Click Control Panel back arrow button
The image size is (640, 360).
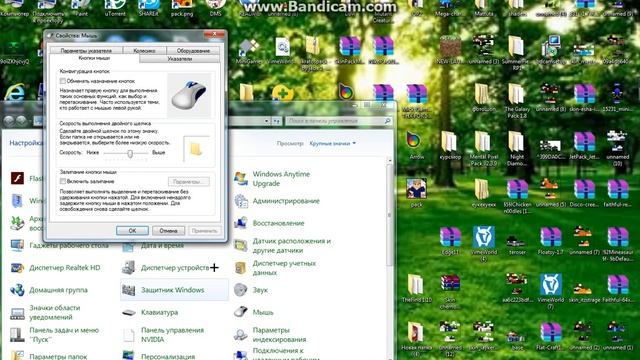[9, 121]
